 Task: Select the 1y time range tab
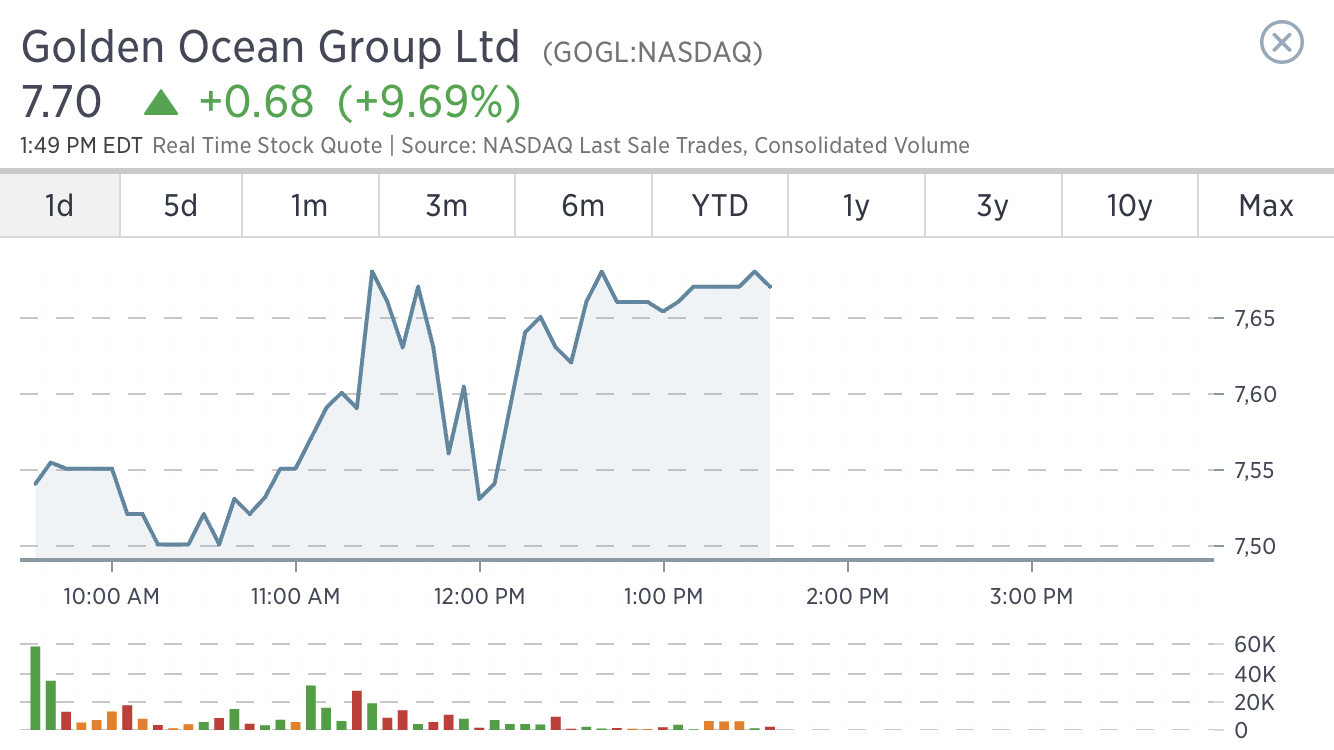(856, 206)
